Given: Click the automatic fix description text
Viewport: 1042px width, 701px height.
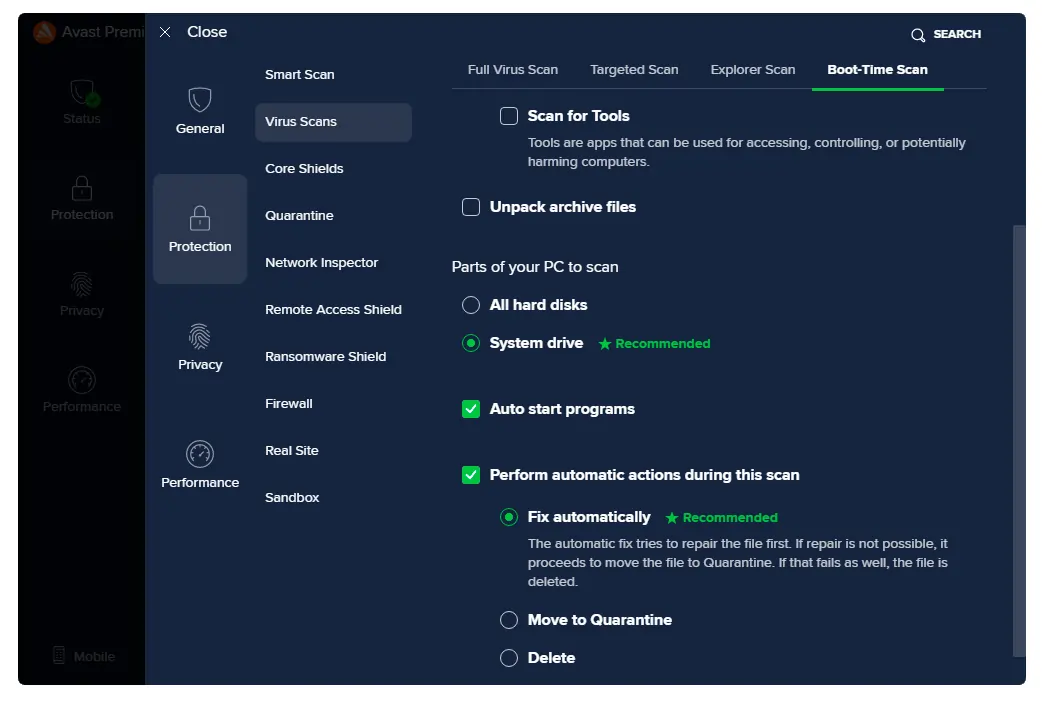Looking at the screenshot, I should (x=738, y=563).
